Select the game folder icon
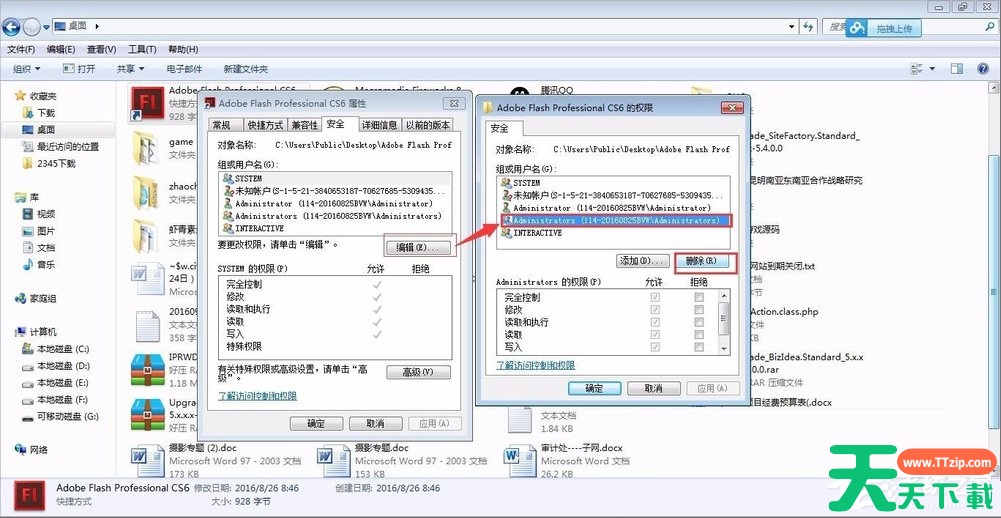This screenshot has width=1001, height=518. pos(145,148)
